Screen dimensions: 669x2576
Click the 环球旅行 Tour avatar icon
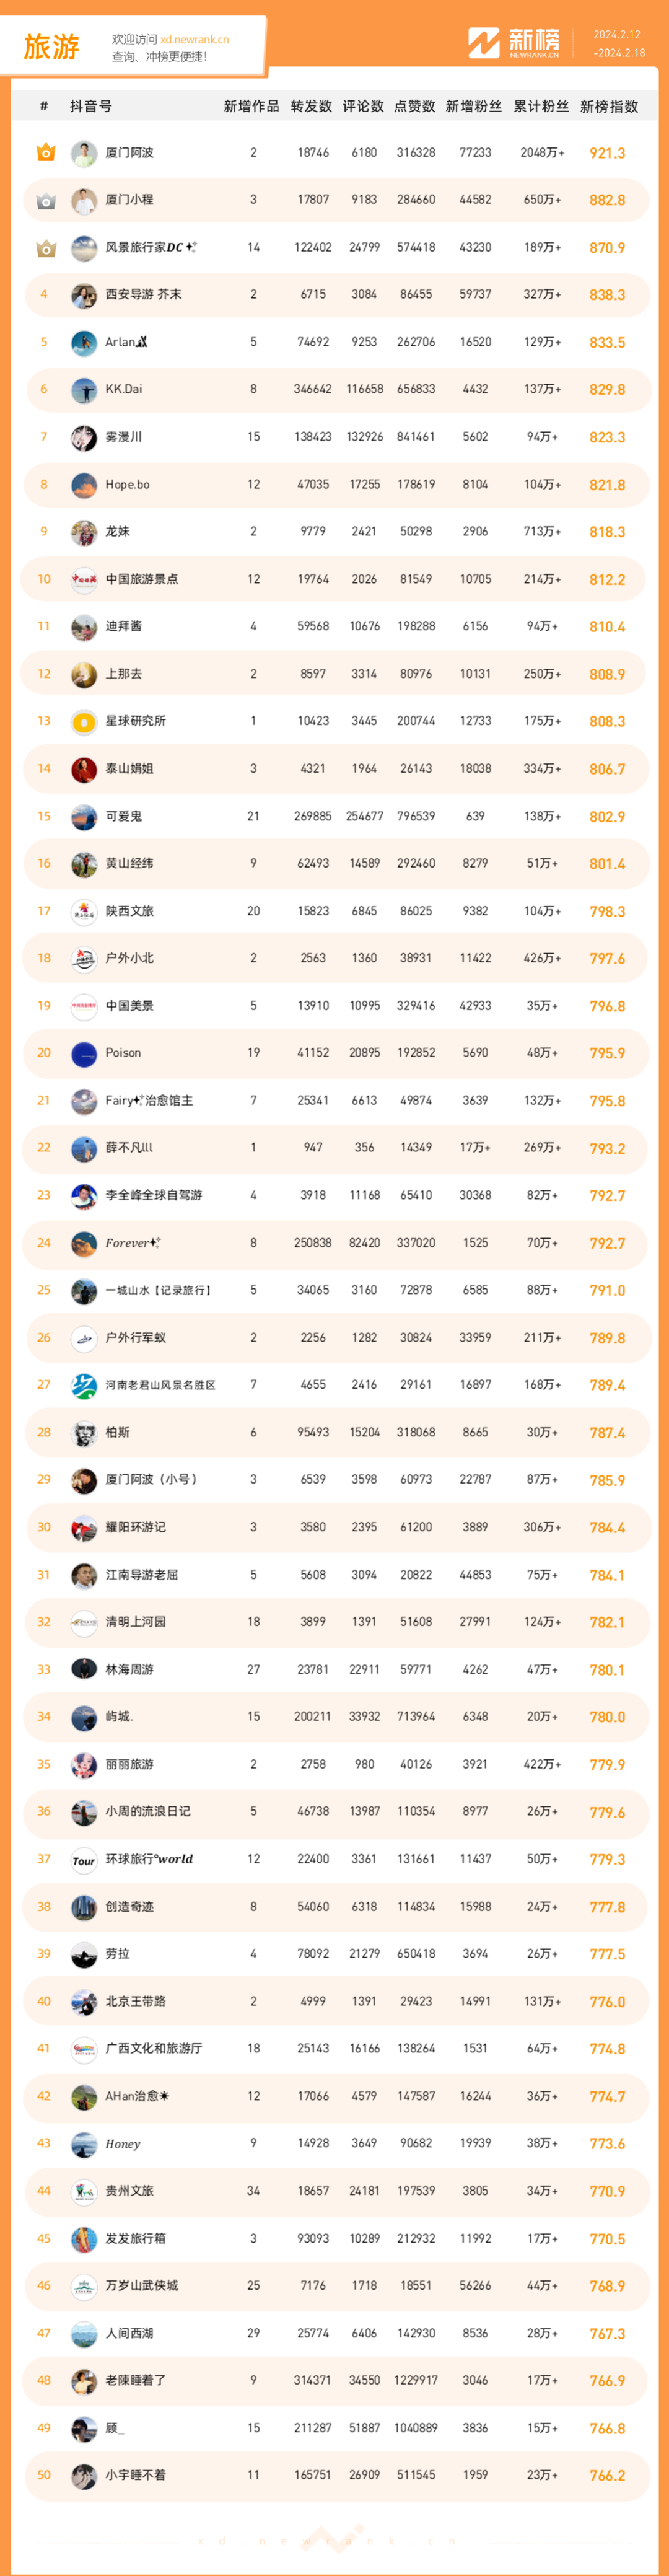84,1859
